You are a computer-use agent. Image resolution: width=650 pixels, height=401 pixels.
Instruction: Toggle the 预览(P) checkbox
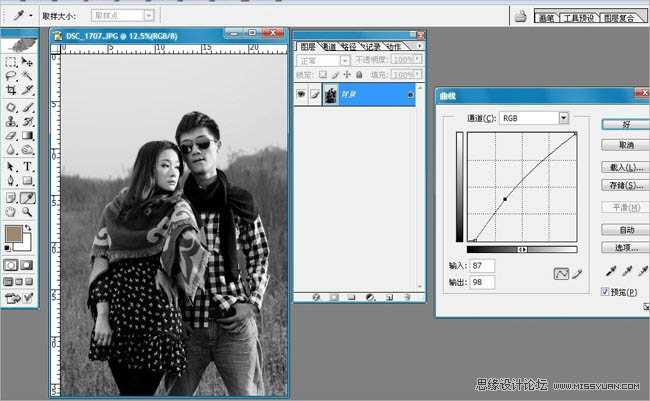point(605,292)
